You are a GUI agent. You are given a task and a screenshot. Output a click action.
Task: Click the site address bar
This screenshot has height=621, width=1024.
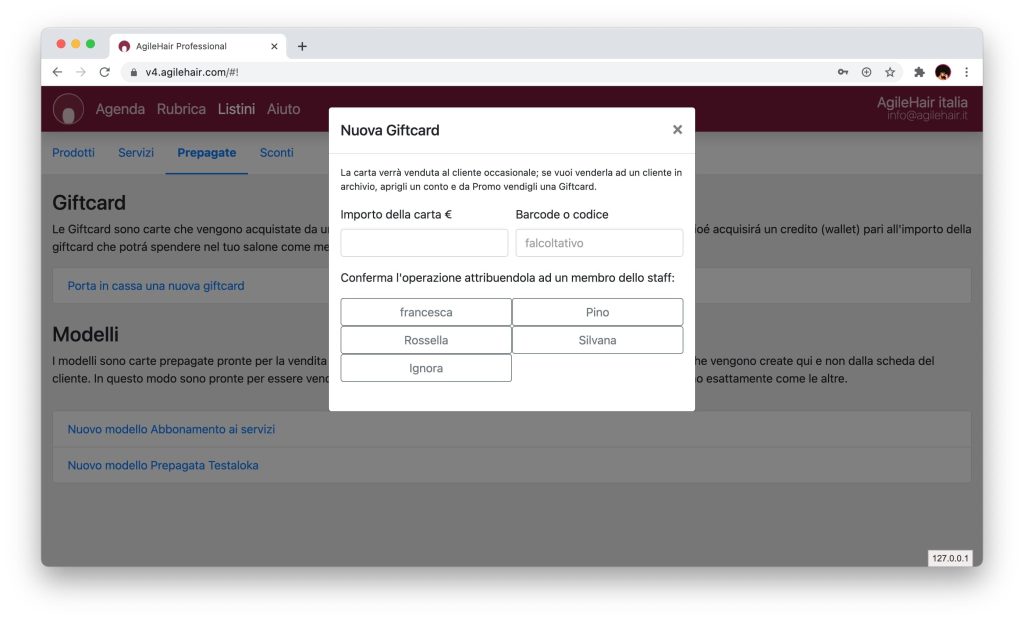[x=480, y=72]
